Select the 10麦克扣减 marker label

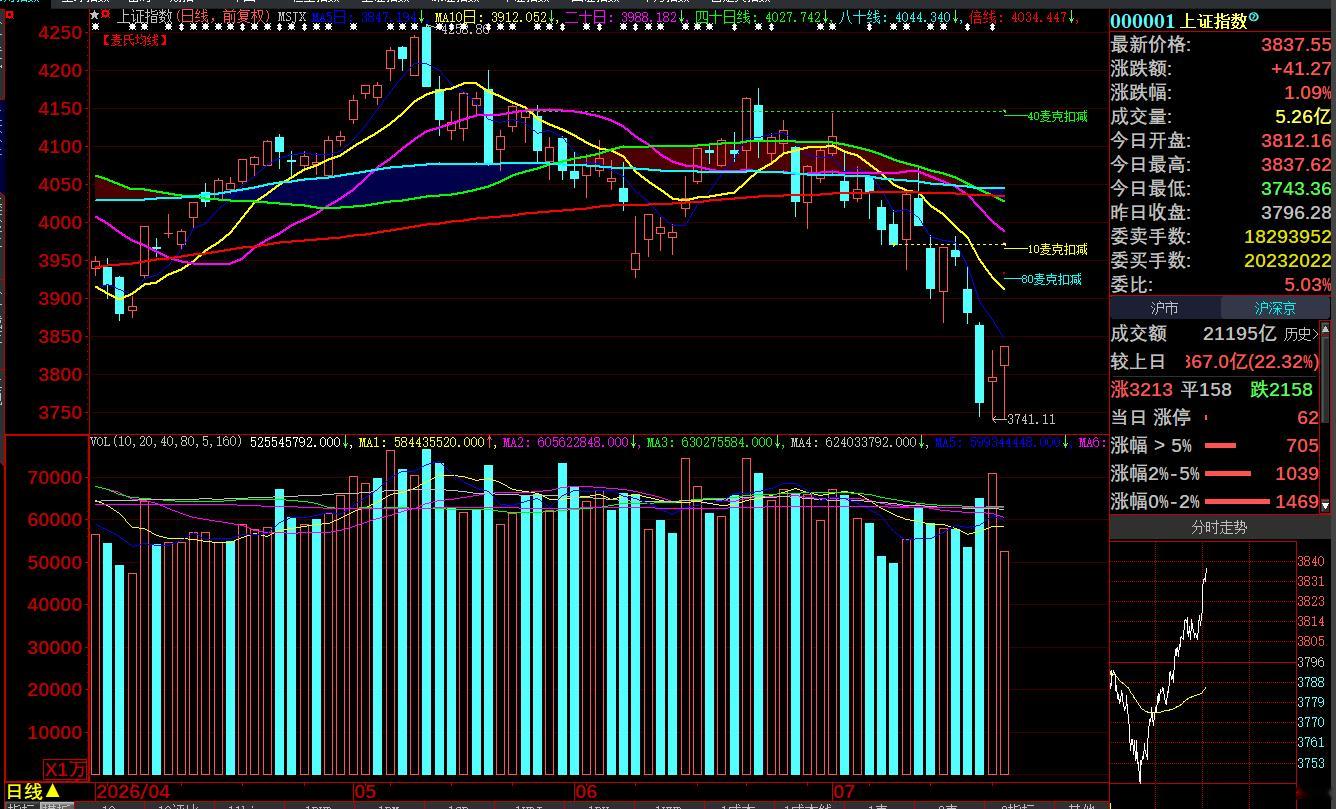tap(1057, 249)
